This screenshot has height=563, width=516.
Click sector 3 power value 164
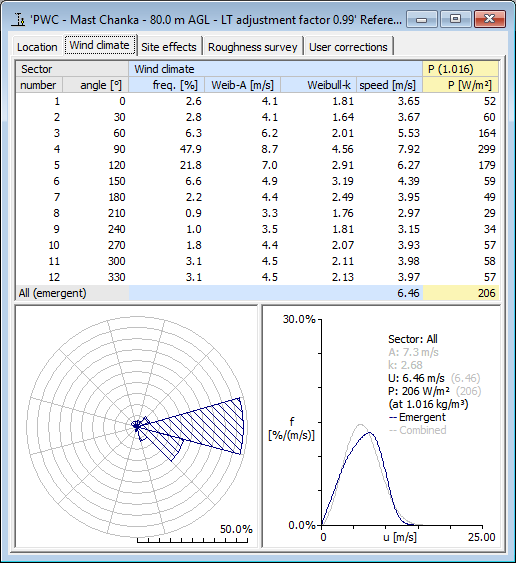click(487, 133)
